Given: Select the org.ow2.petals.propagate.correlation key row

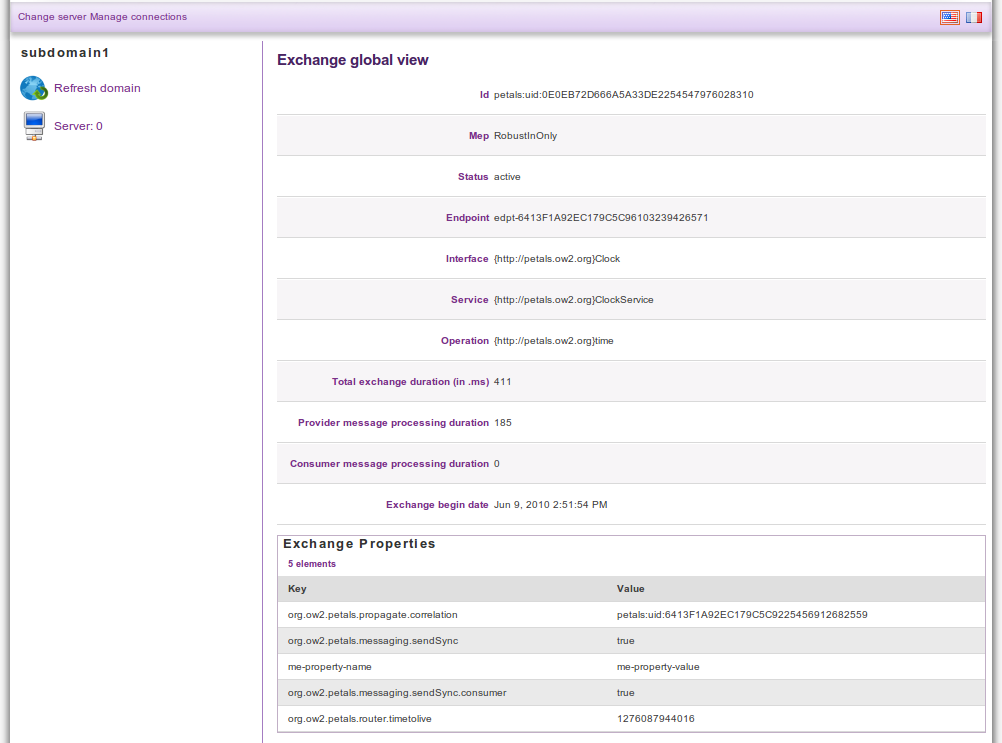Looking at the screenshot, I should click(372, 615).
